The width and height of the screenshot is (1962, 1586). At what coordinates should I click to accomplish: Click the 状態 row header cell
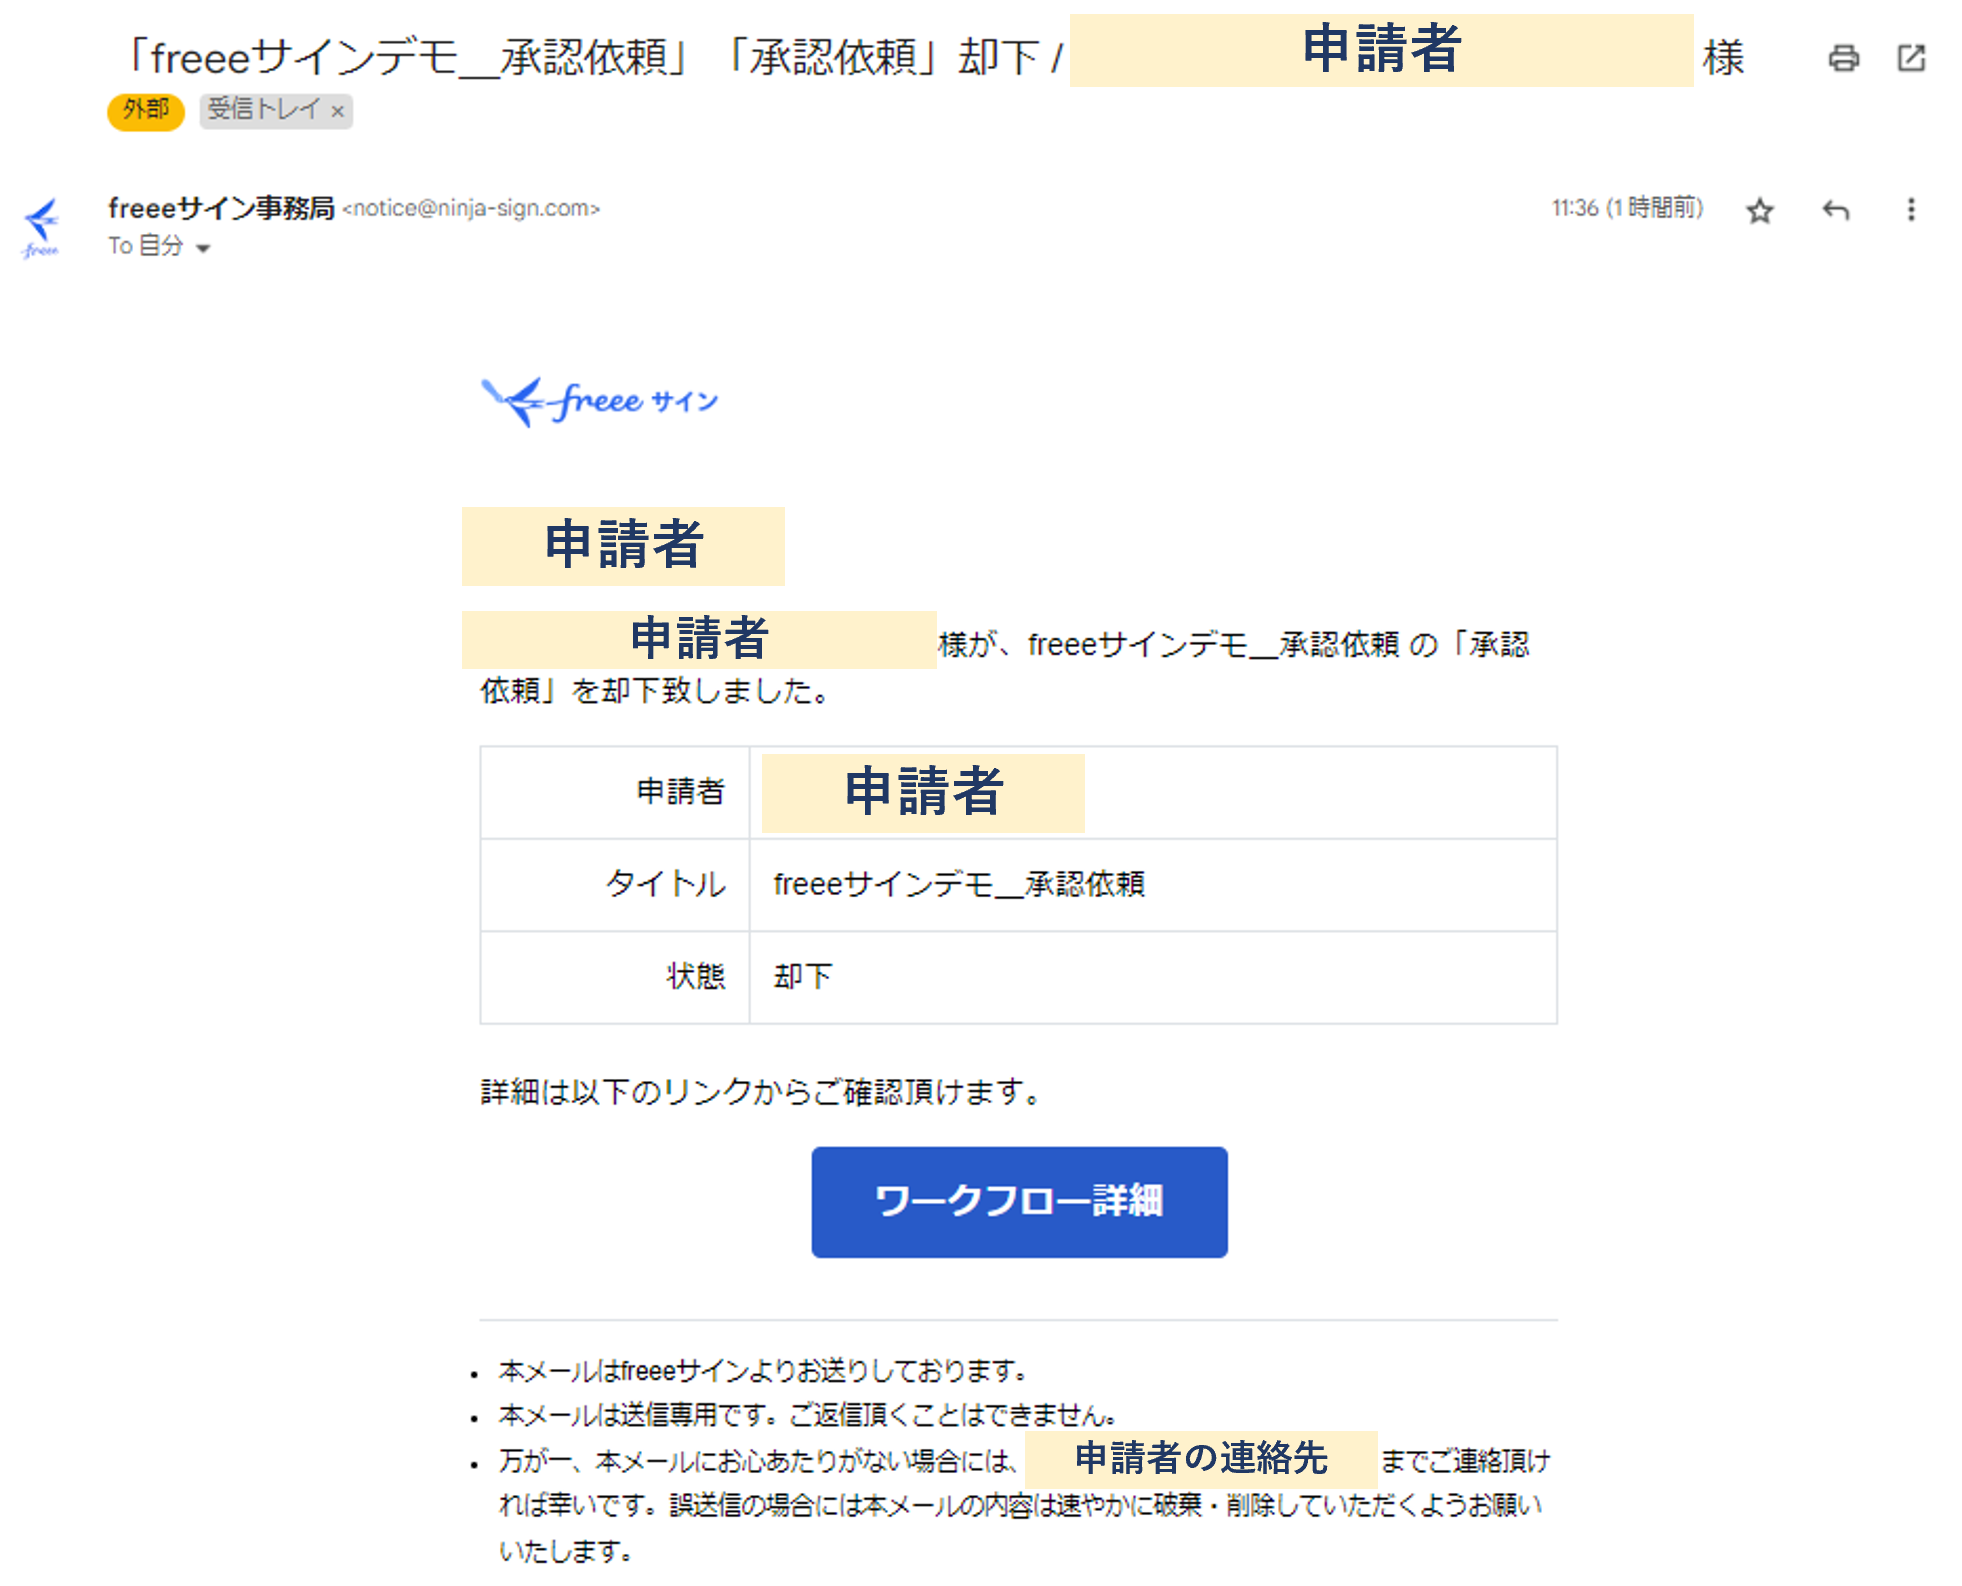click(x=615, y=977)
